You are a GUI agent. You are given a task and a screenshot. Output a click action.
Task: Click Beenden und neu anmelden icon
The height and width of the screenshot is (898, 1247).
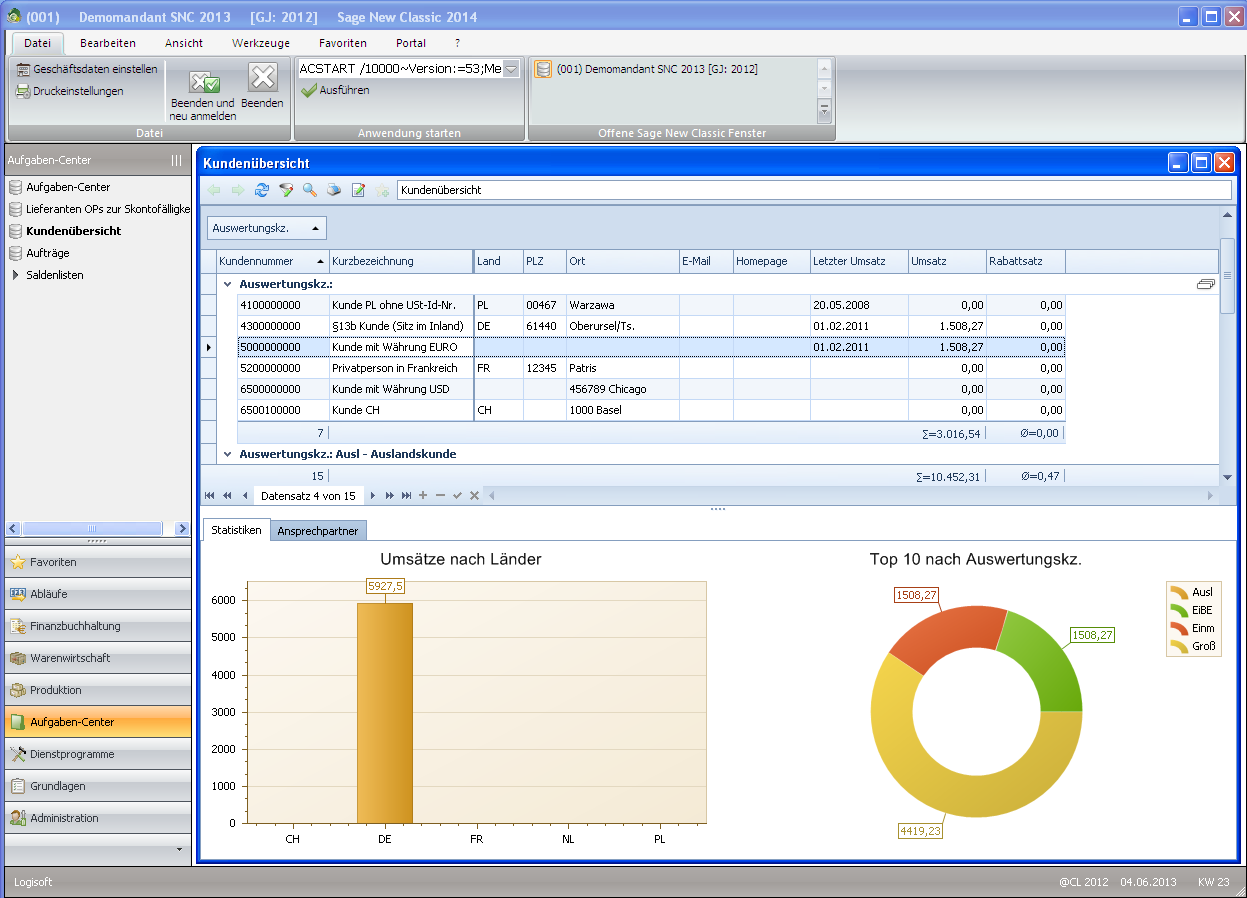(x=204, y=82)
